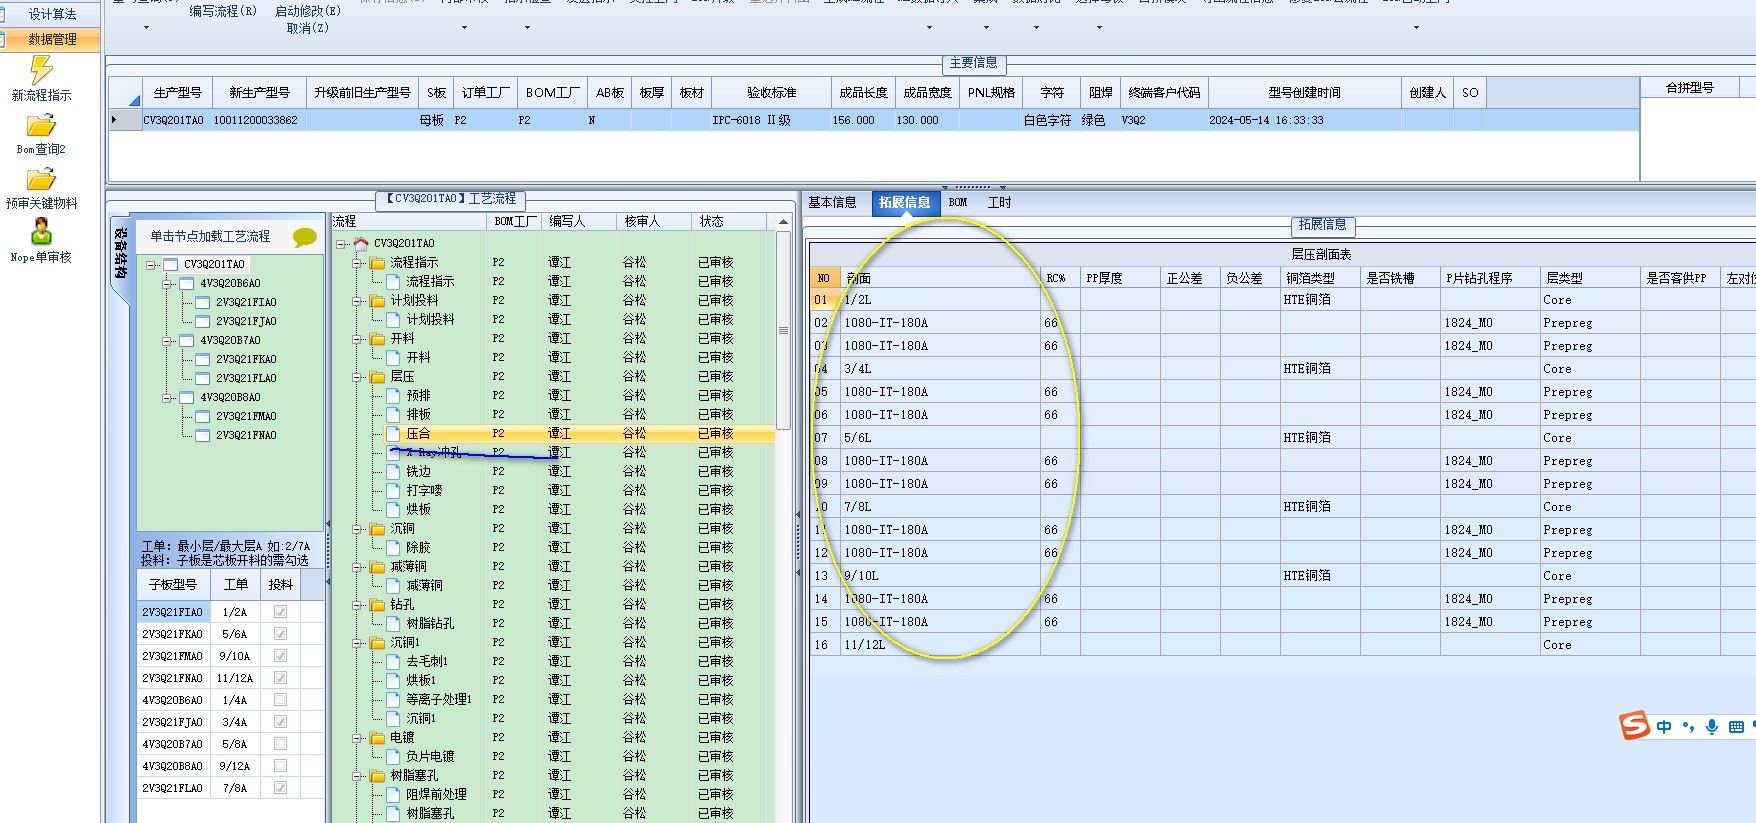This screenshot has height=823, width=1756.
Task: Toggle Sogou 中 Chinese/English mode indicator
Action: 1664,727
